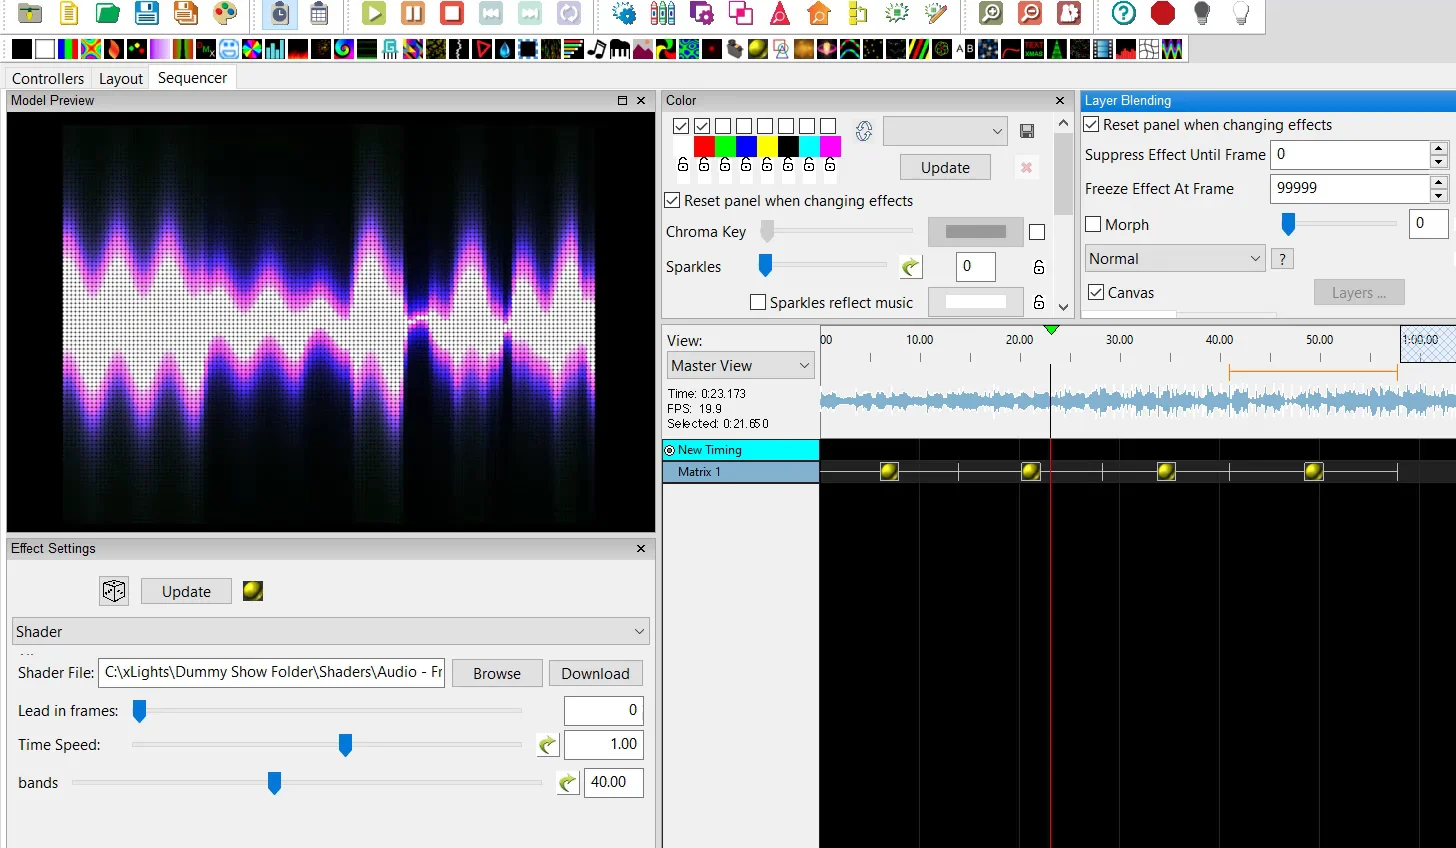
Task: Pause the sequence playback
Action: click(x=413, y=14)
